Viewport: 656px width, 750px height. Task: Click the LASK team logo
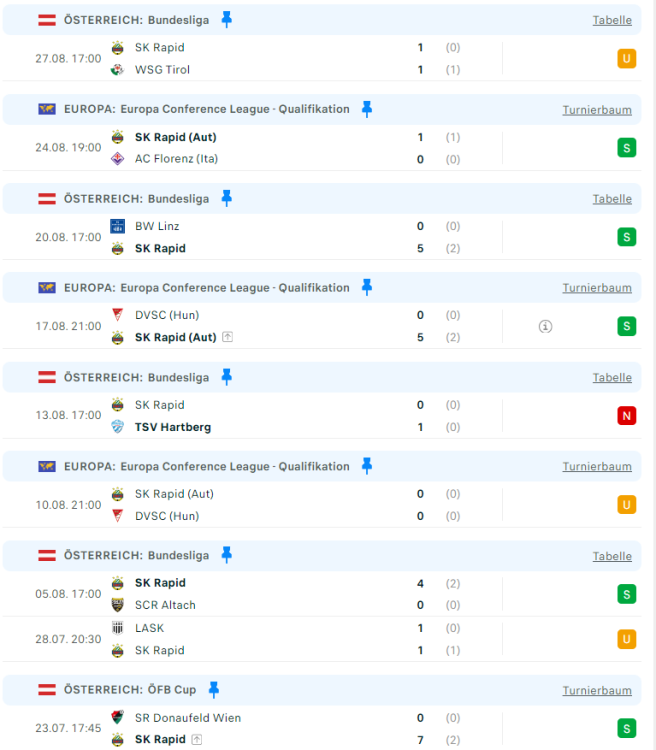pos(118,628)
